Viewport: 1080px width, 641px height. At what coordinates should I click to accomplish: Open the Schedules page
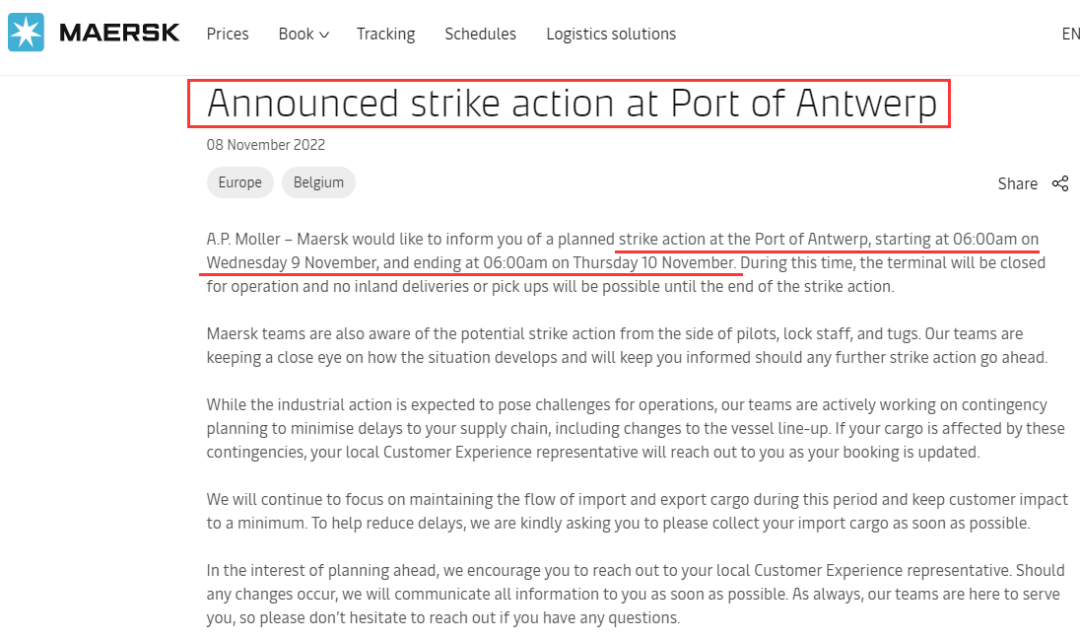pyautogui.click(x=480, y=34)
